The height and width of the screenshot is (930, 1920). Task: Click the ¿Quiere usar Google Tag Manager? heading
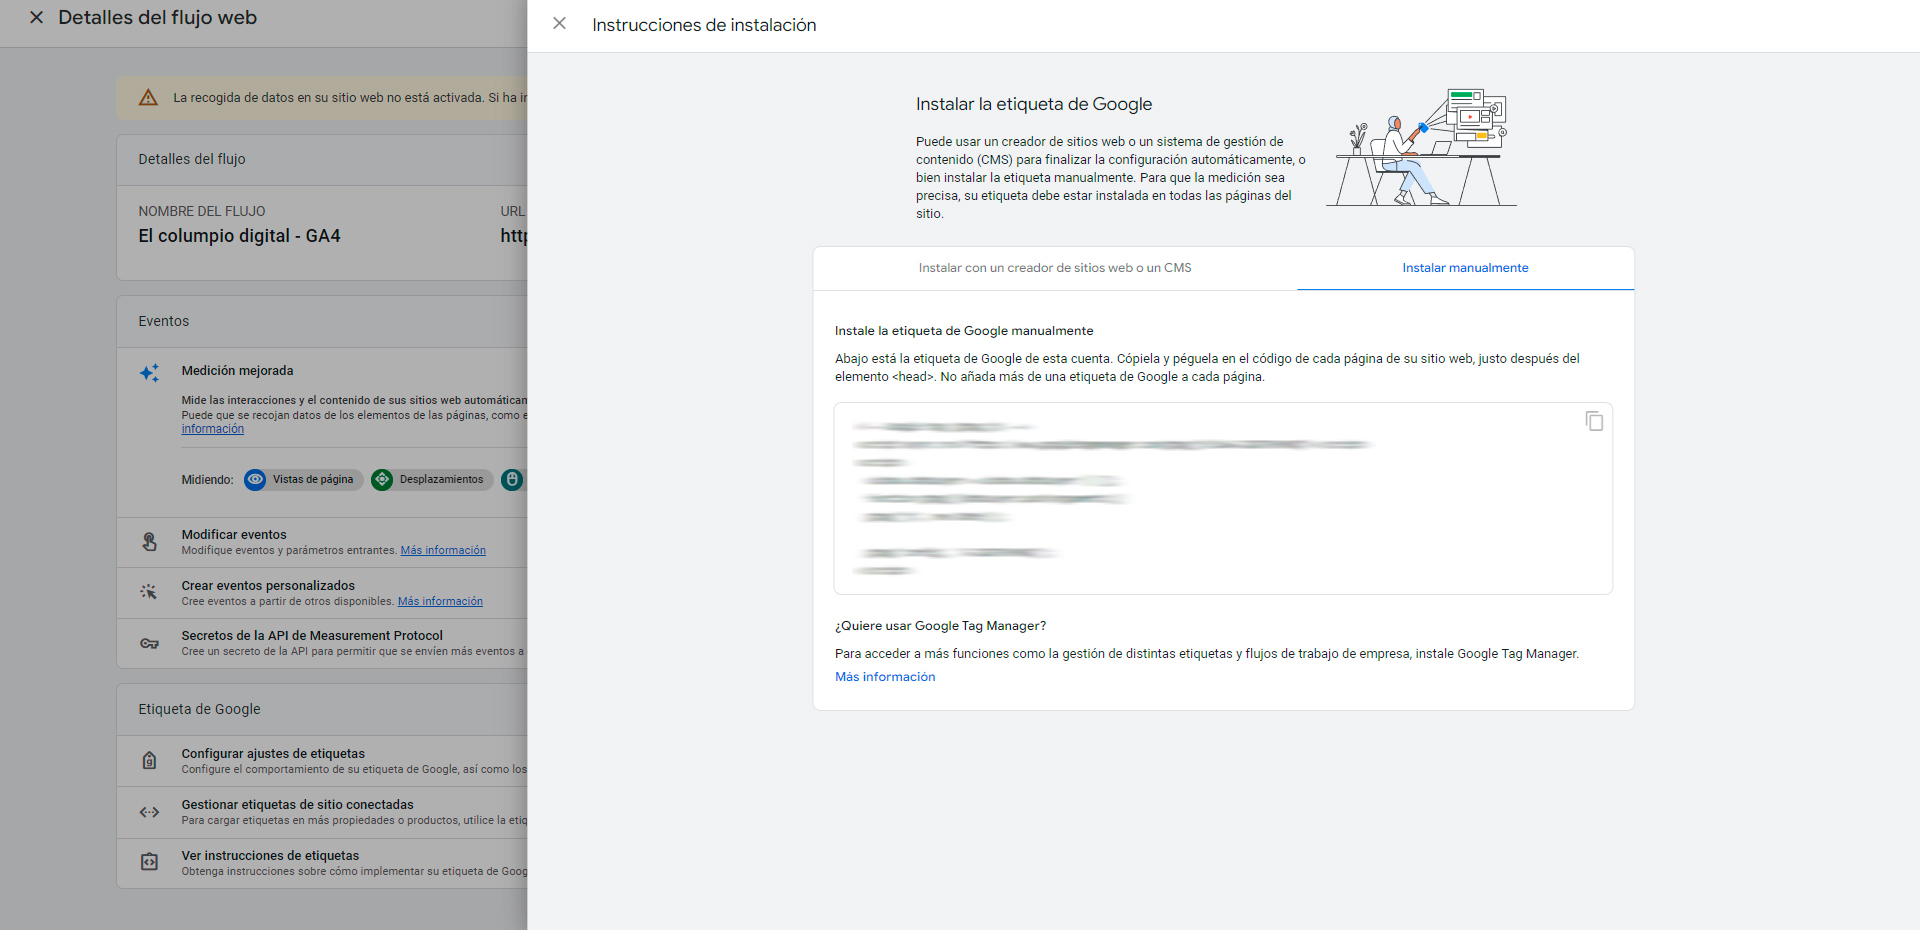[940, 626]
